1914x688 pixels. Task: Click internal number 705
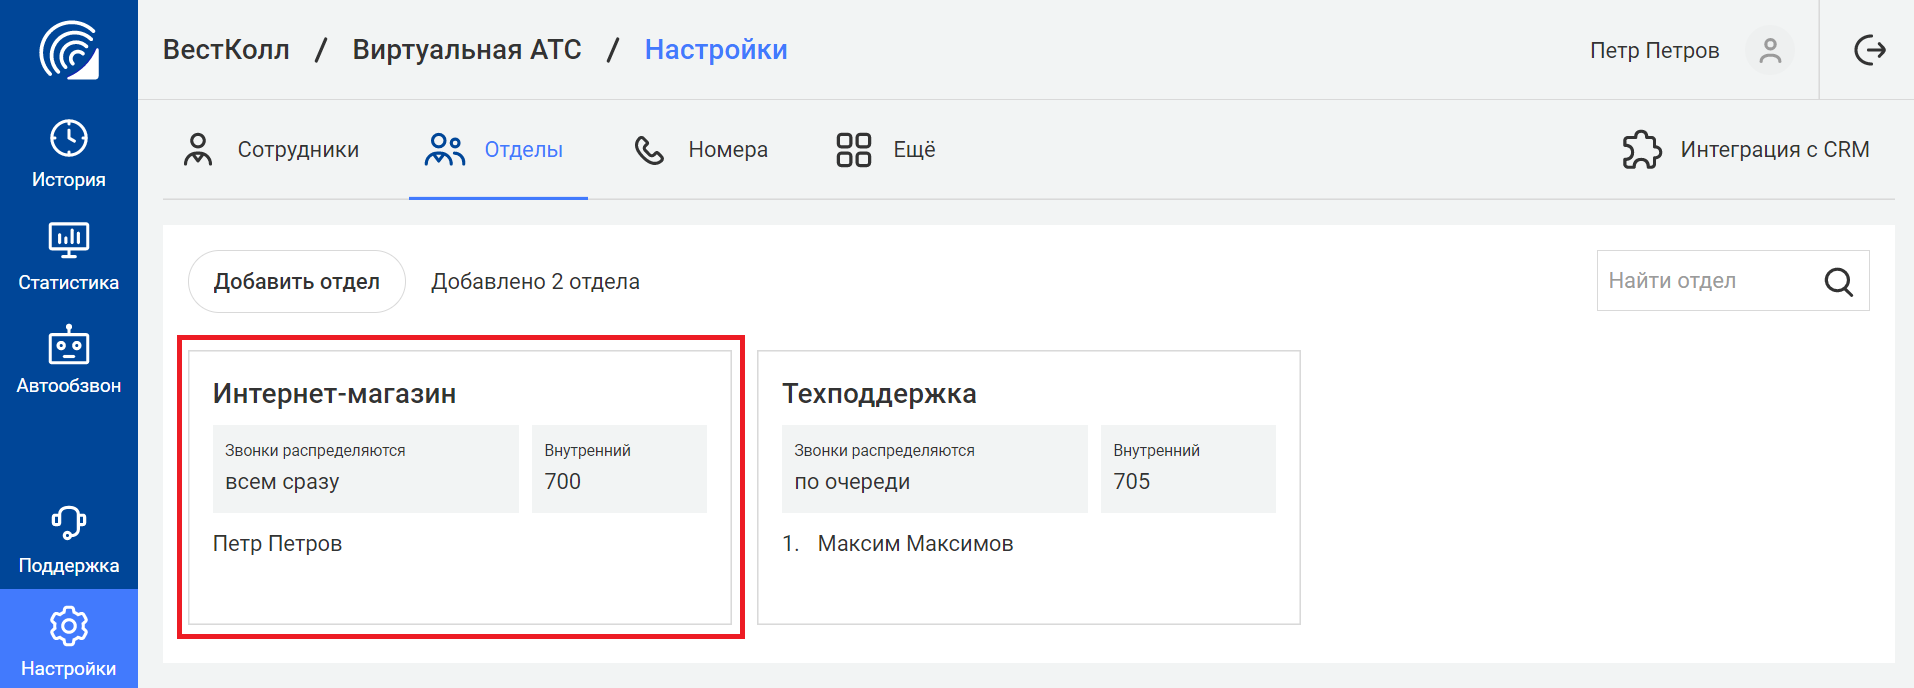(1132, 482)
